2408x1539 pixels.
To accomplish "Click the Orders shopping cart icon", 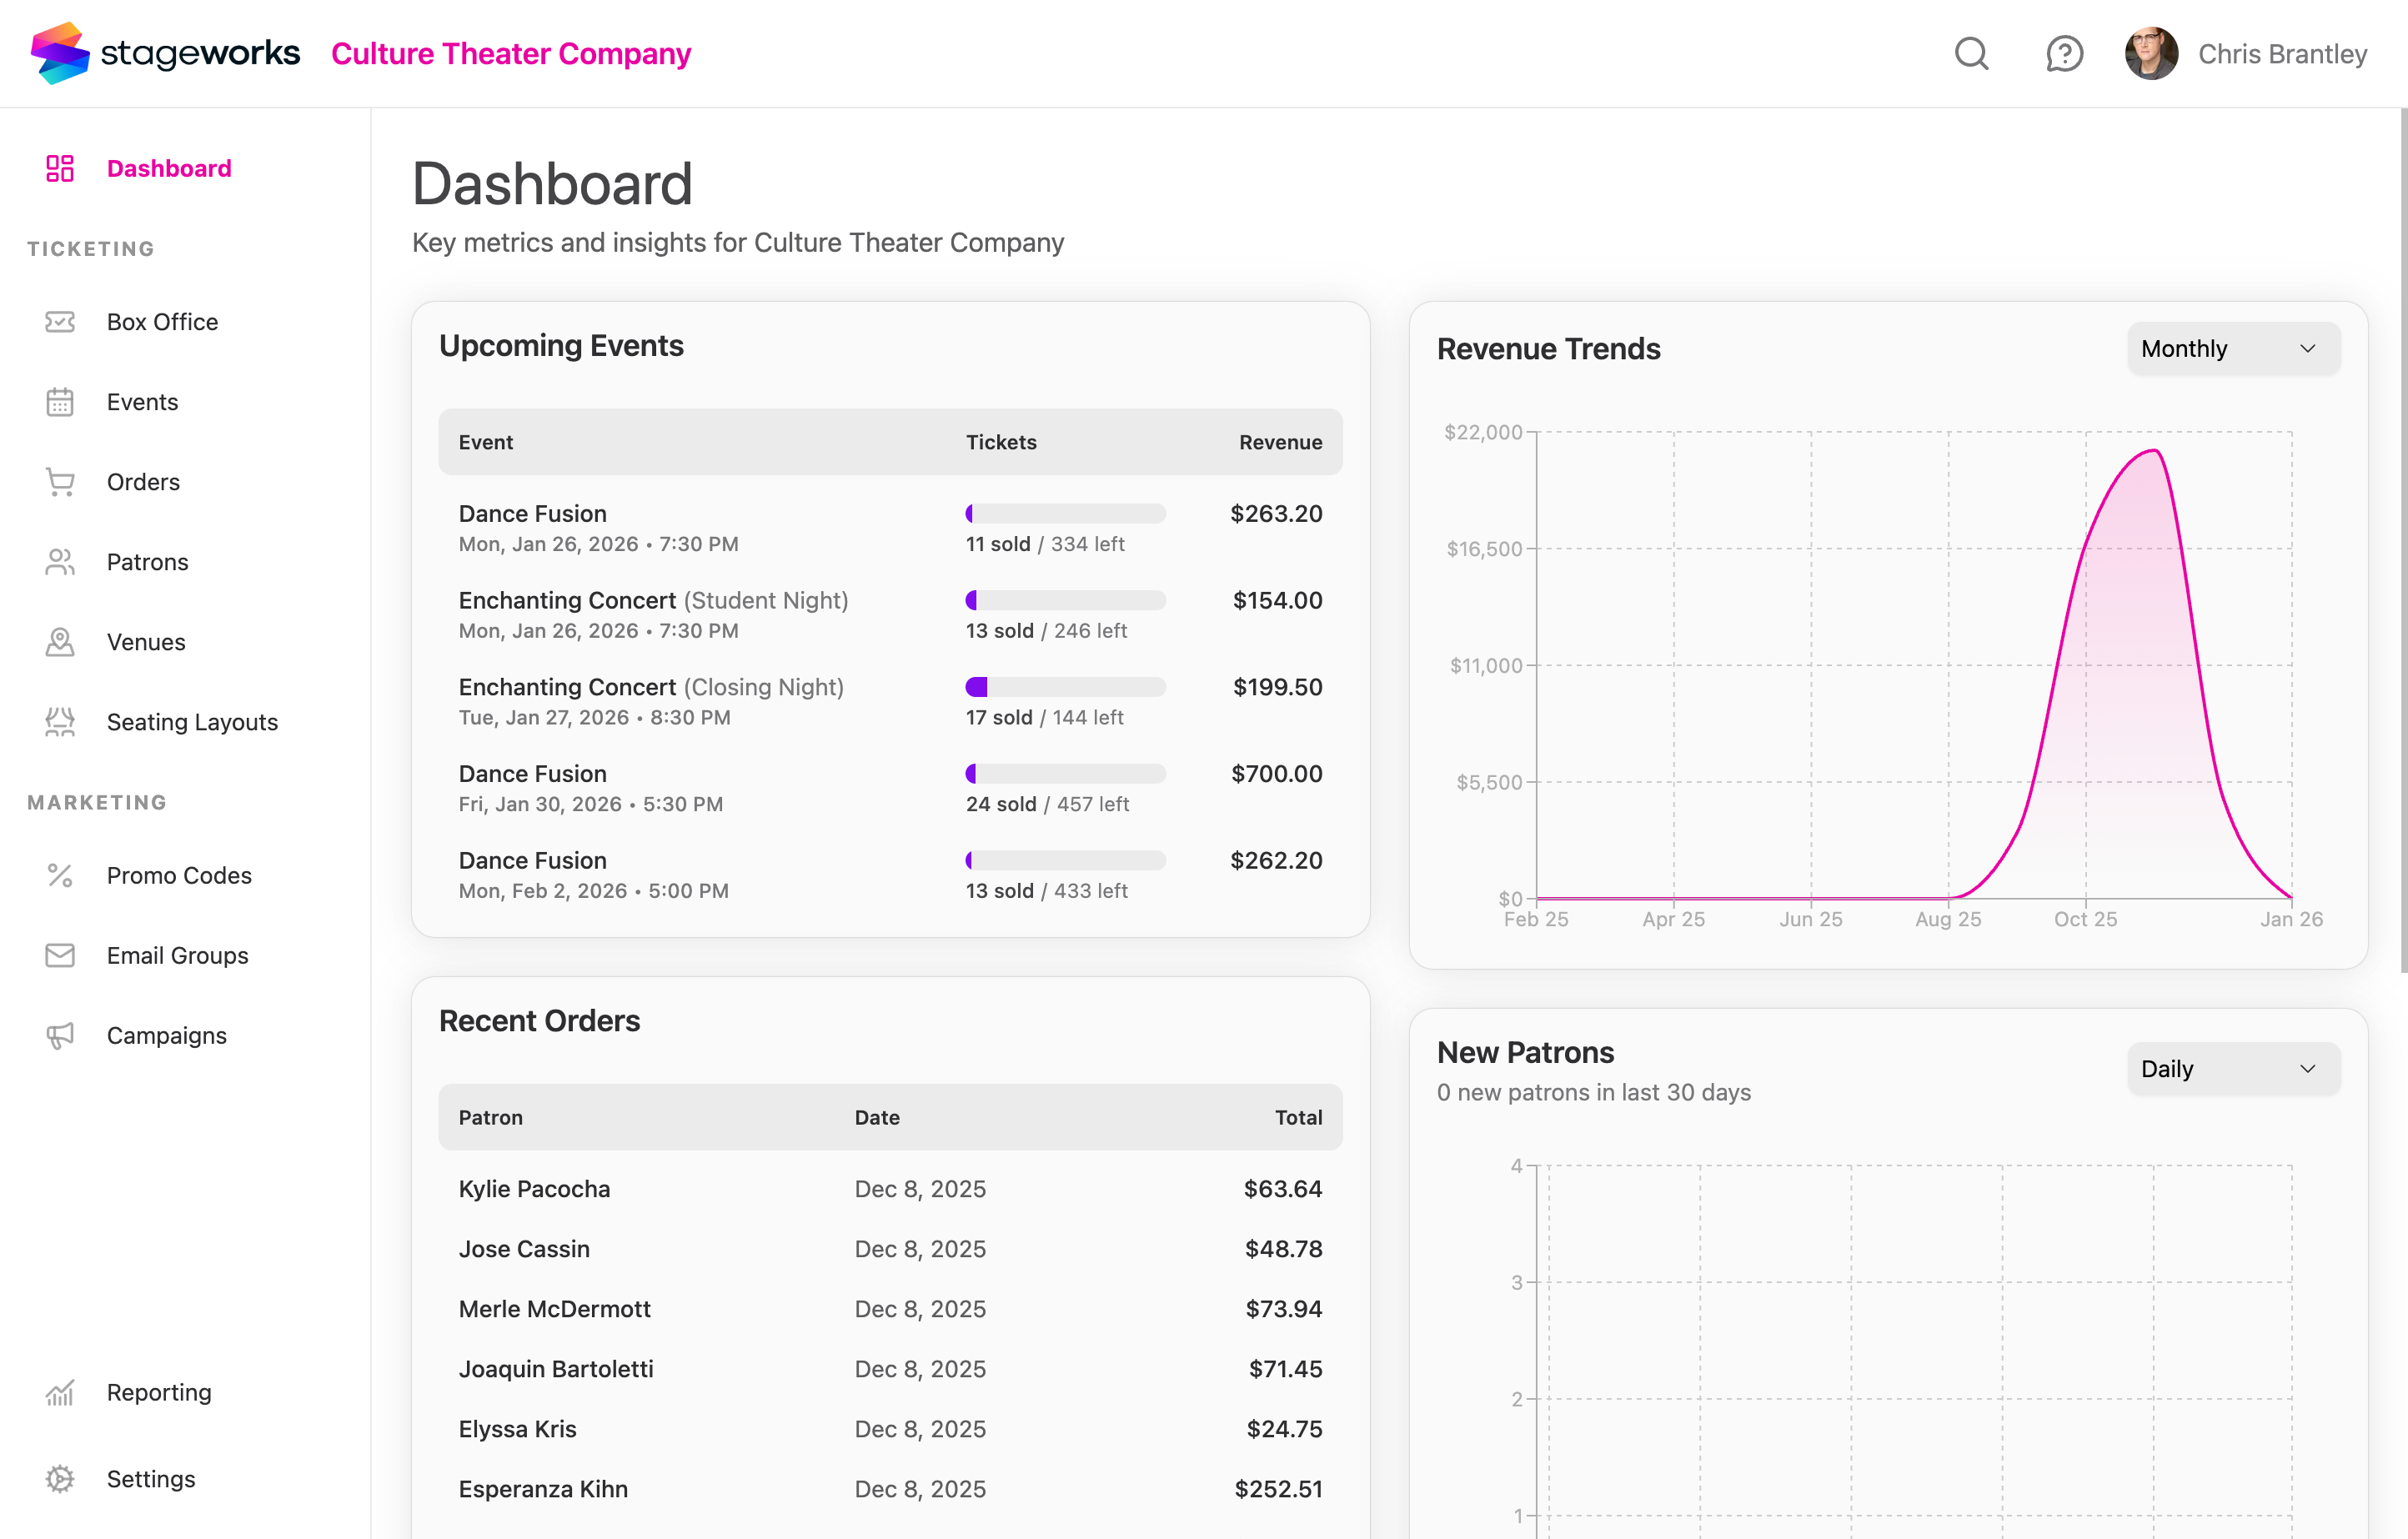I will [x=60, y=481].
